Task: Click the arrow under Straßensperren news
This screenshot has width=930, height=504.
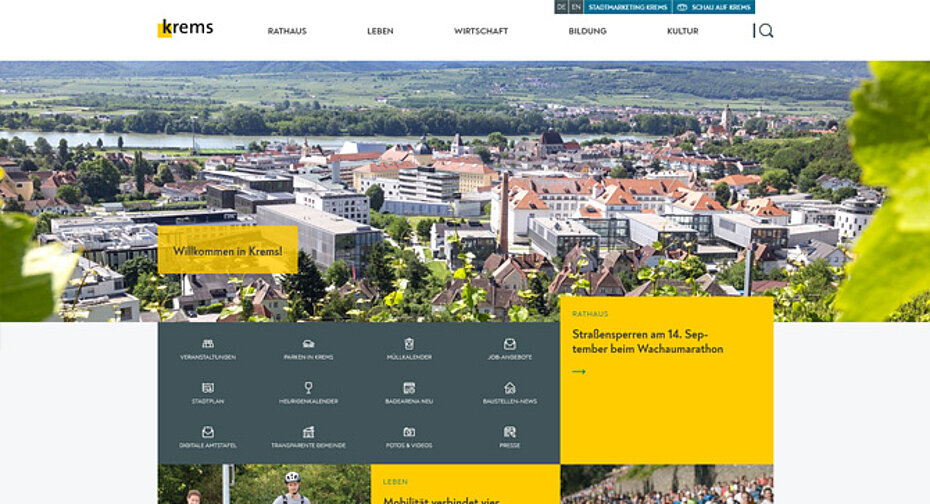Action: click(x=579, y=372)
